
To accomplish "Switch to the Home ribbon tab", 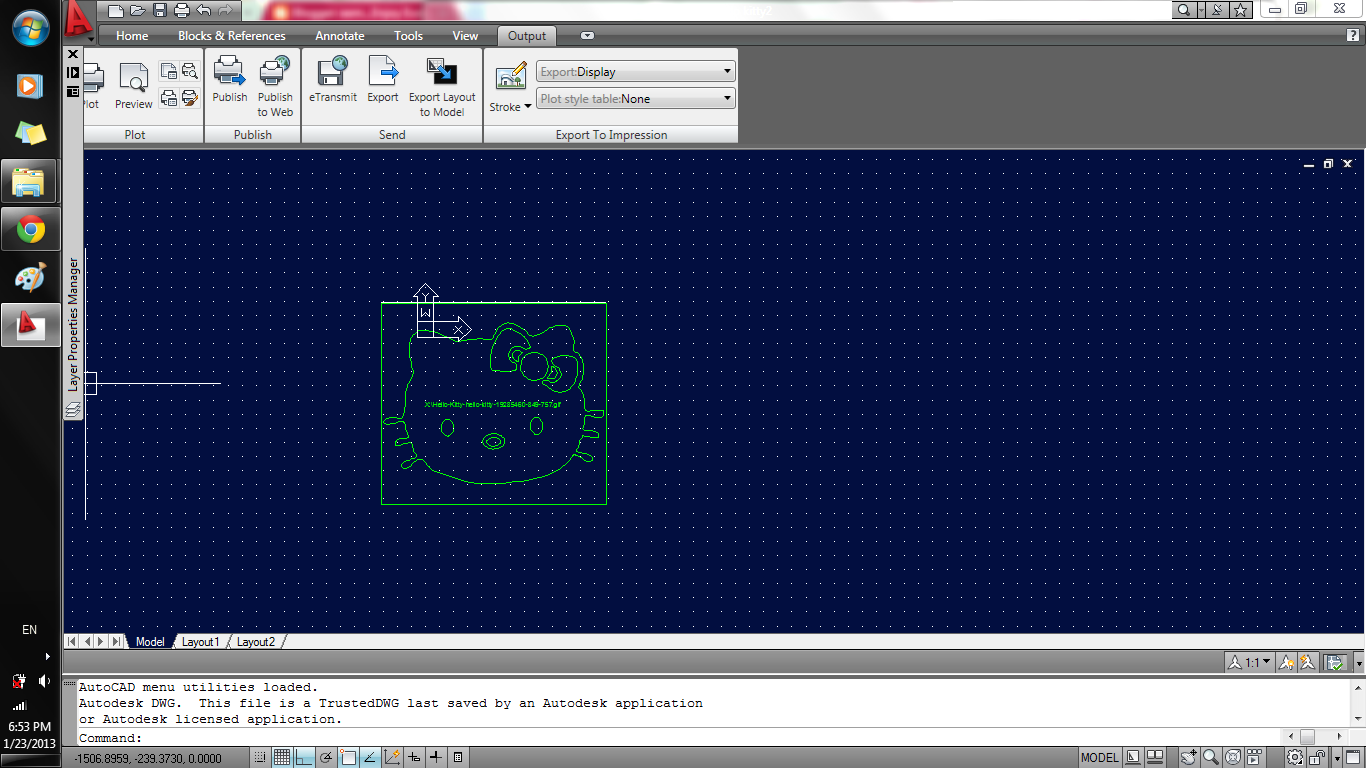I will 132,36.
